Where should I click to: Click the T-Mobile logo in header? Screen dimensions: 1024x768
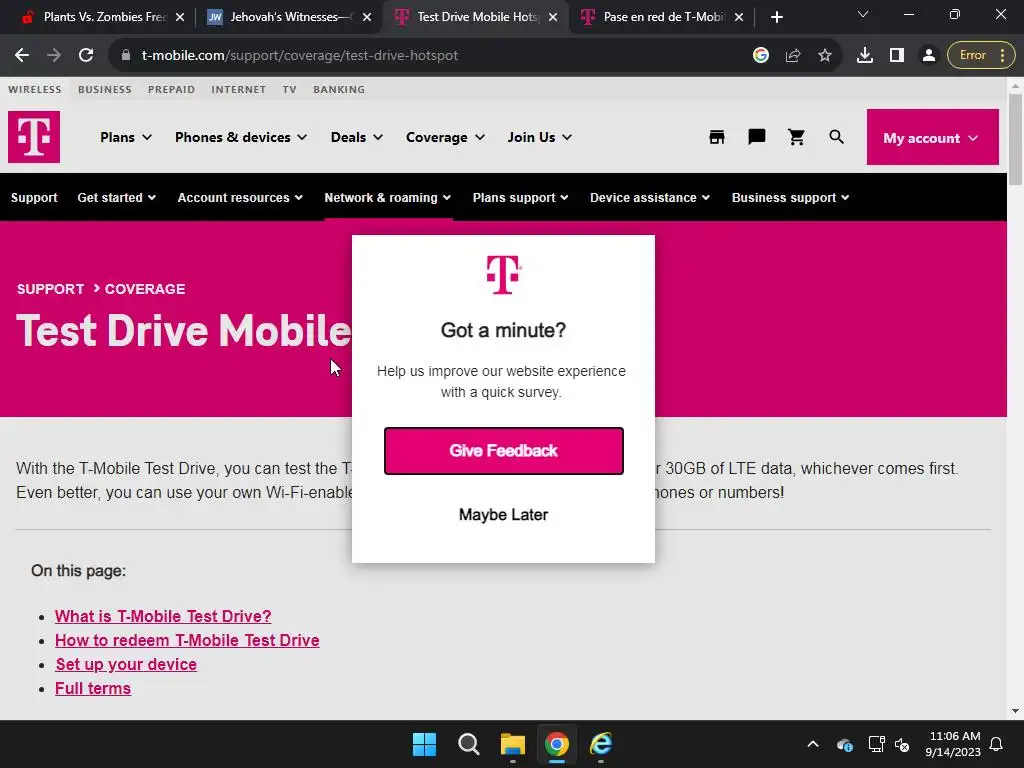[34, 136]
